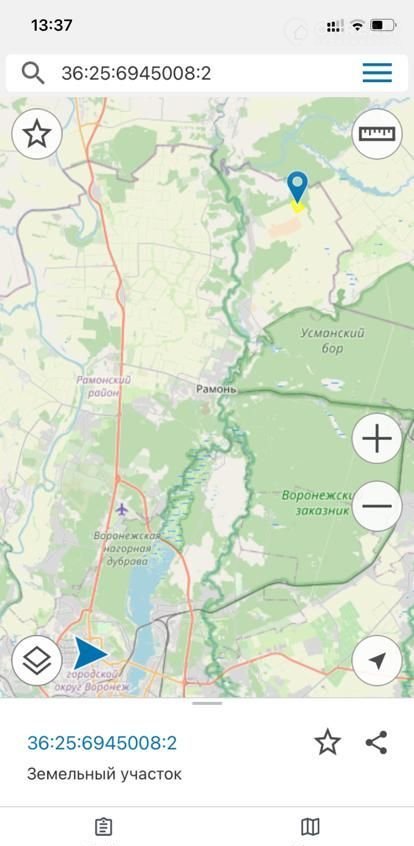Add parcel to favorites via bottom star
This screenshot has height=846, width=414.
pyautogui.click(x=328, y=742)
